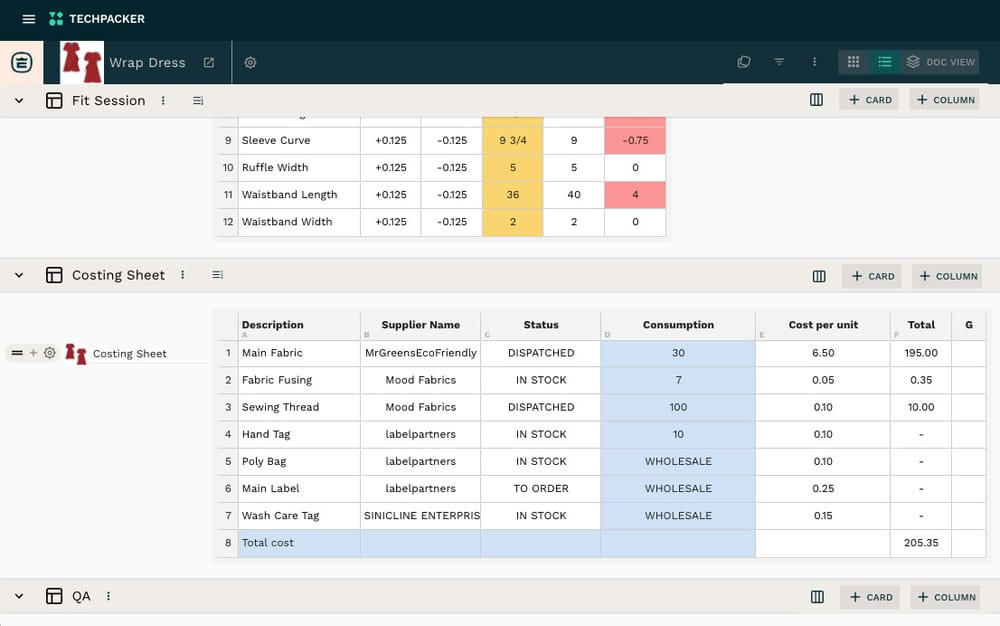Collapse the Costing Sheet section
Image resolution: width=1000 pixels, height=626 pixels.
pos(19,275)
